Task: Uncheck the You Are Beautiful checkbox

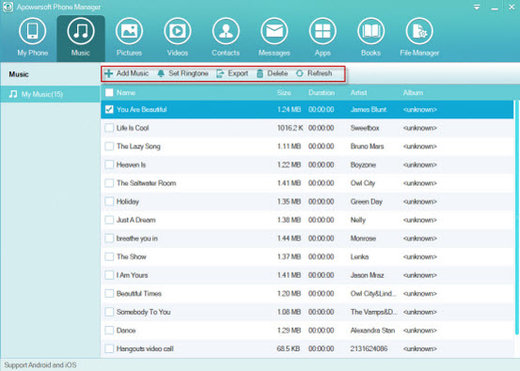Action: (x=109, y=109)
